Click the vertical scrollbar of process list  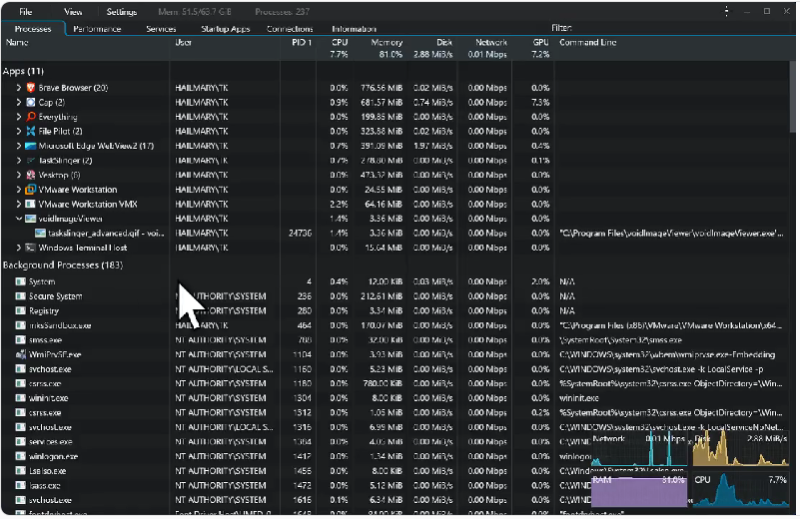pos(792,97)
